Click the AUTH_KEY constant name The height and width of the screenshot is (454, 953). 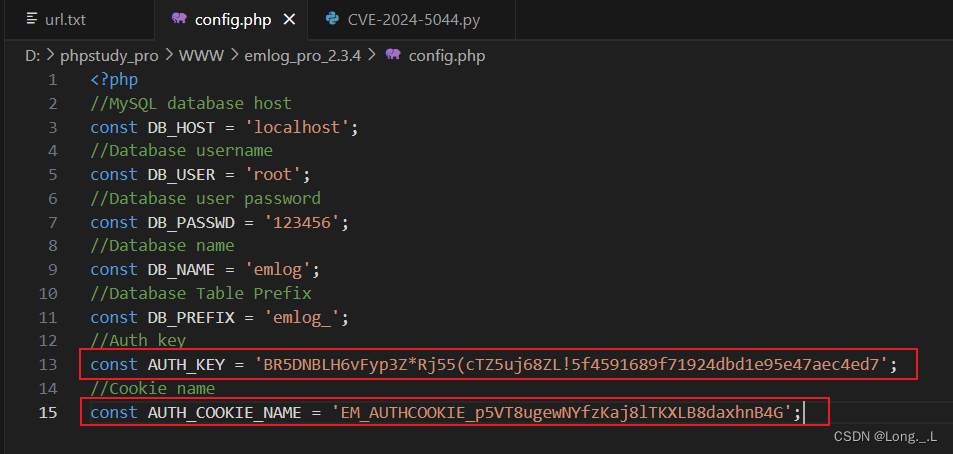tap(186, 365)
